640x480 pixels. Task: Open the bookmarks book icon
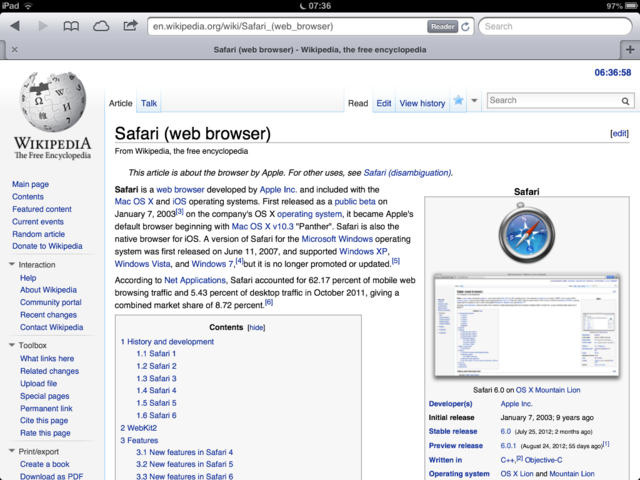coord(71,27)
